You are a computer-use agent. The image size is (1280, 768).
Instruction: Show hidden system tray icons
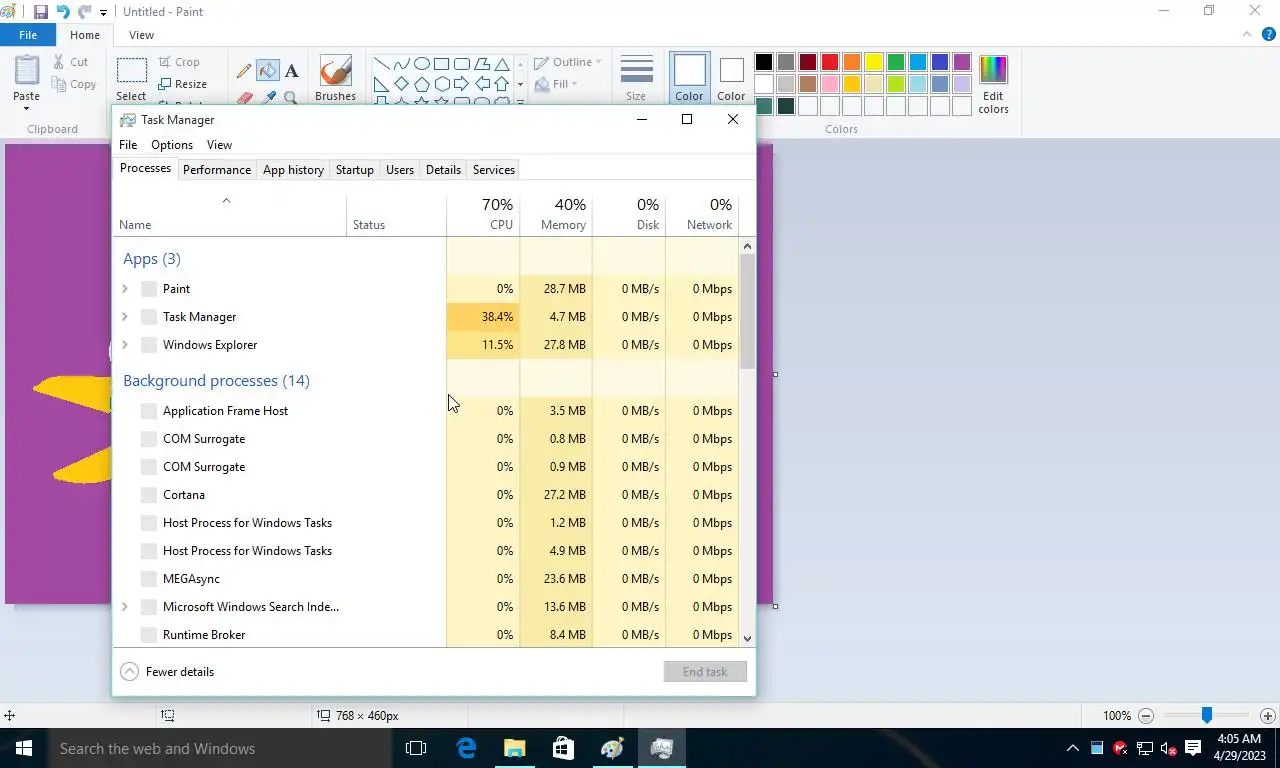point(1072,748)
